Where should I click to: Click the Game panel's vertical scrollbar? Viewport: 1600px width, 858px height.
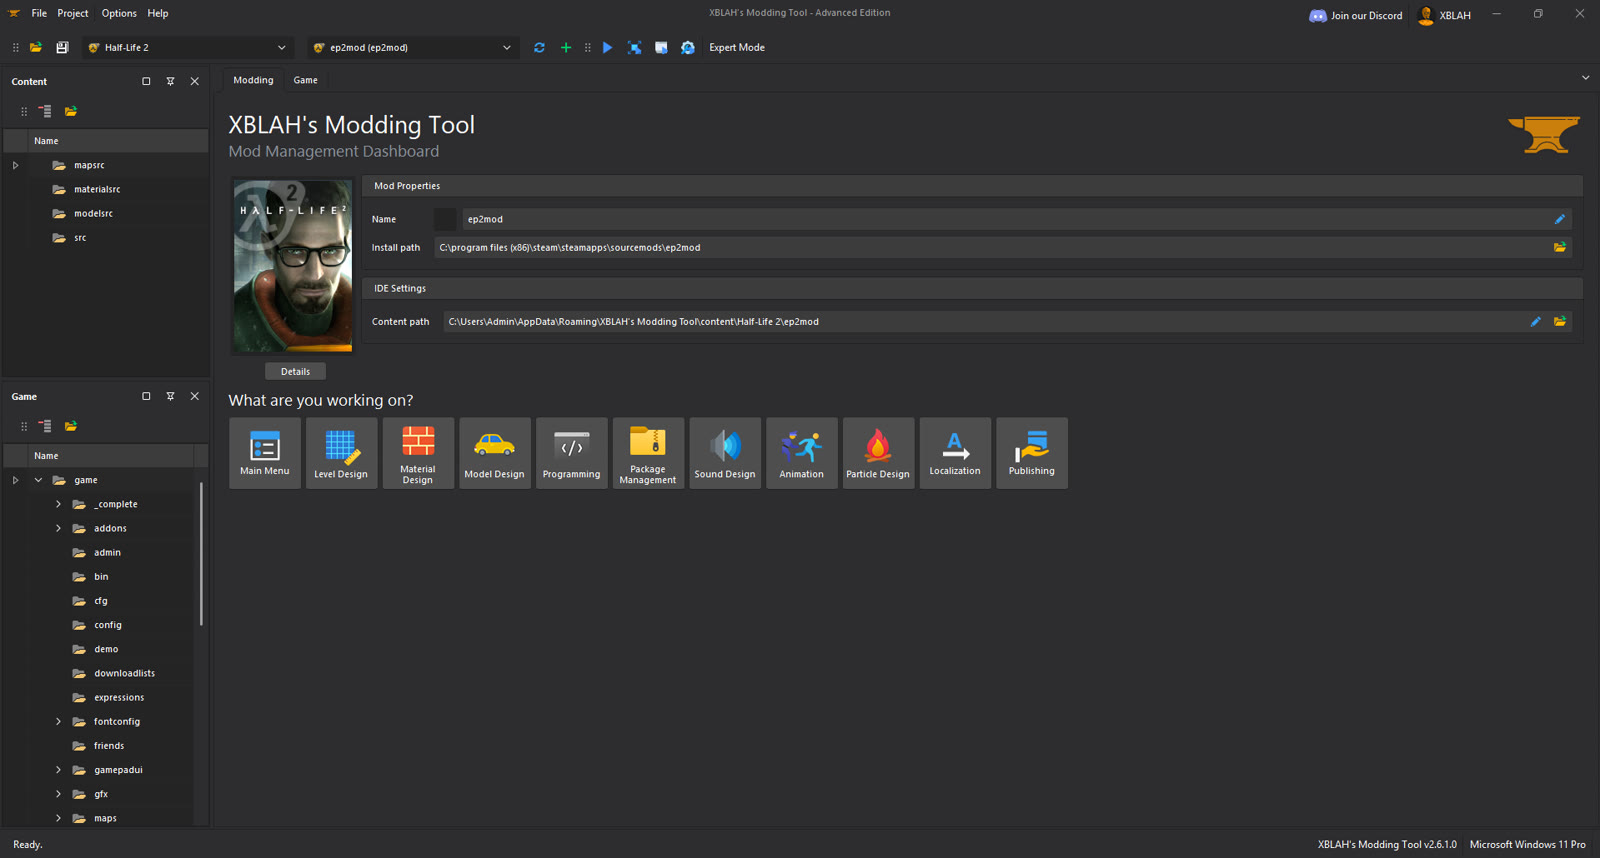point(202,554)
